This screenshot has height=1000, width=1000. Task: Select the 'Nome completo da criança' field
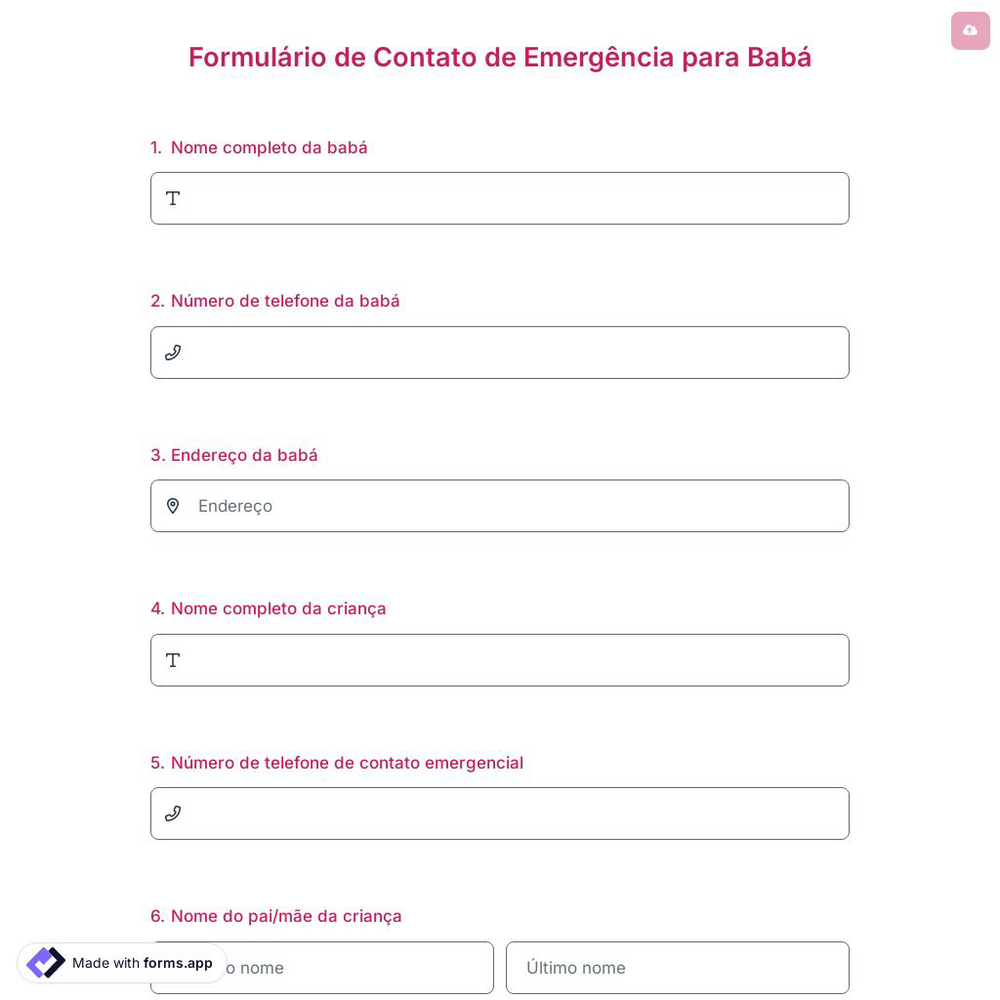click(x=500, y=660)
